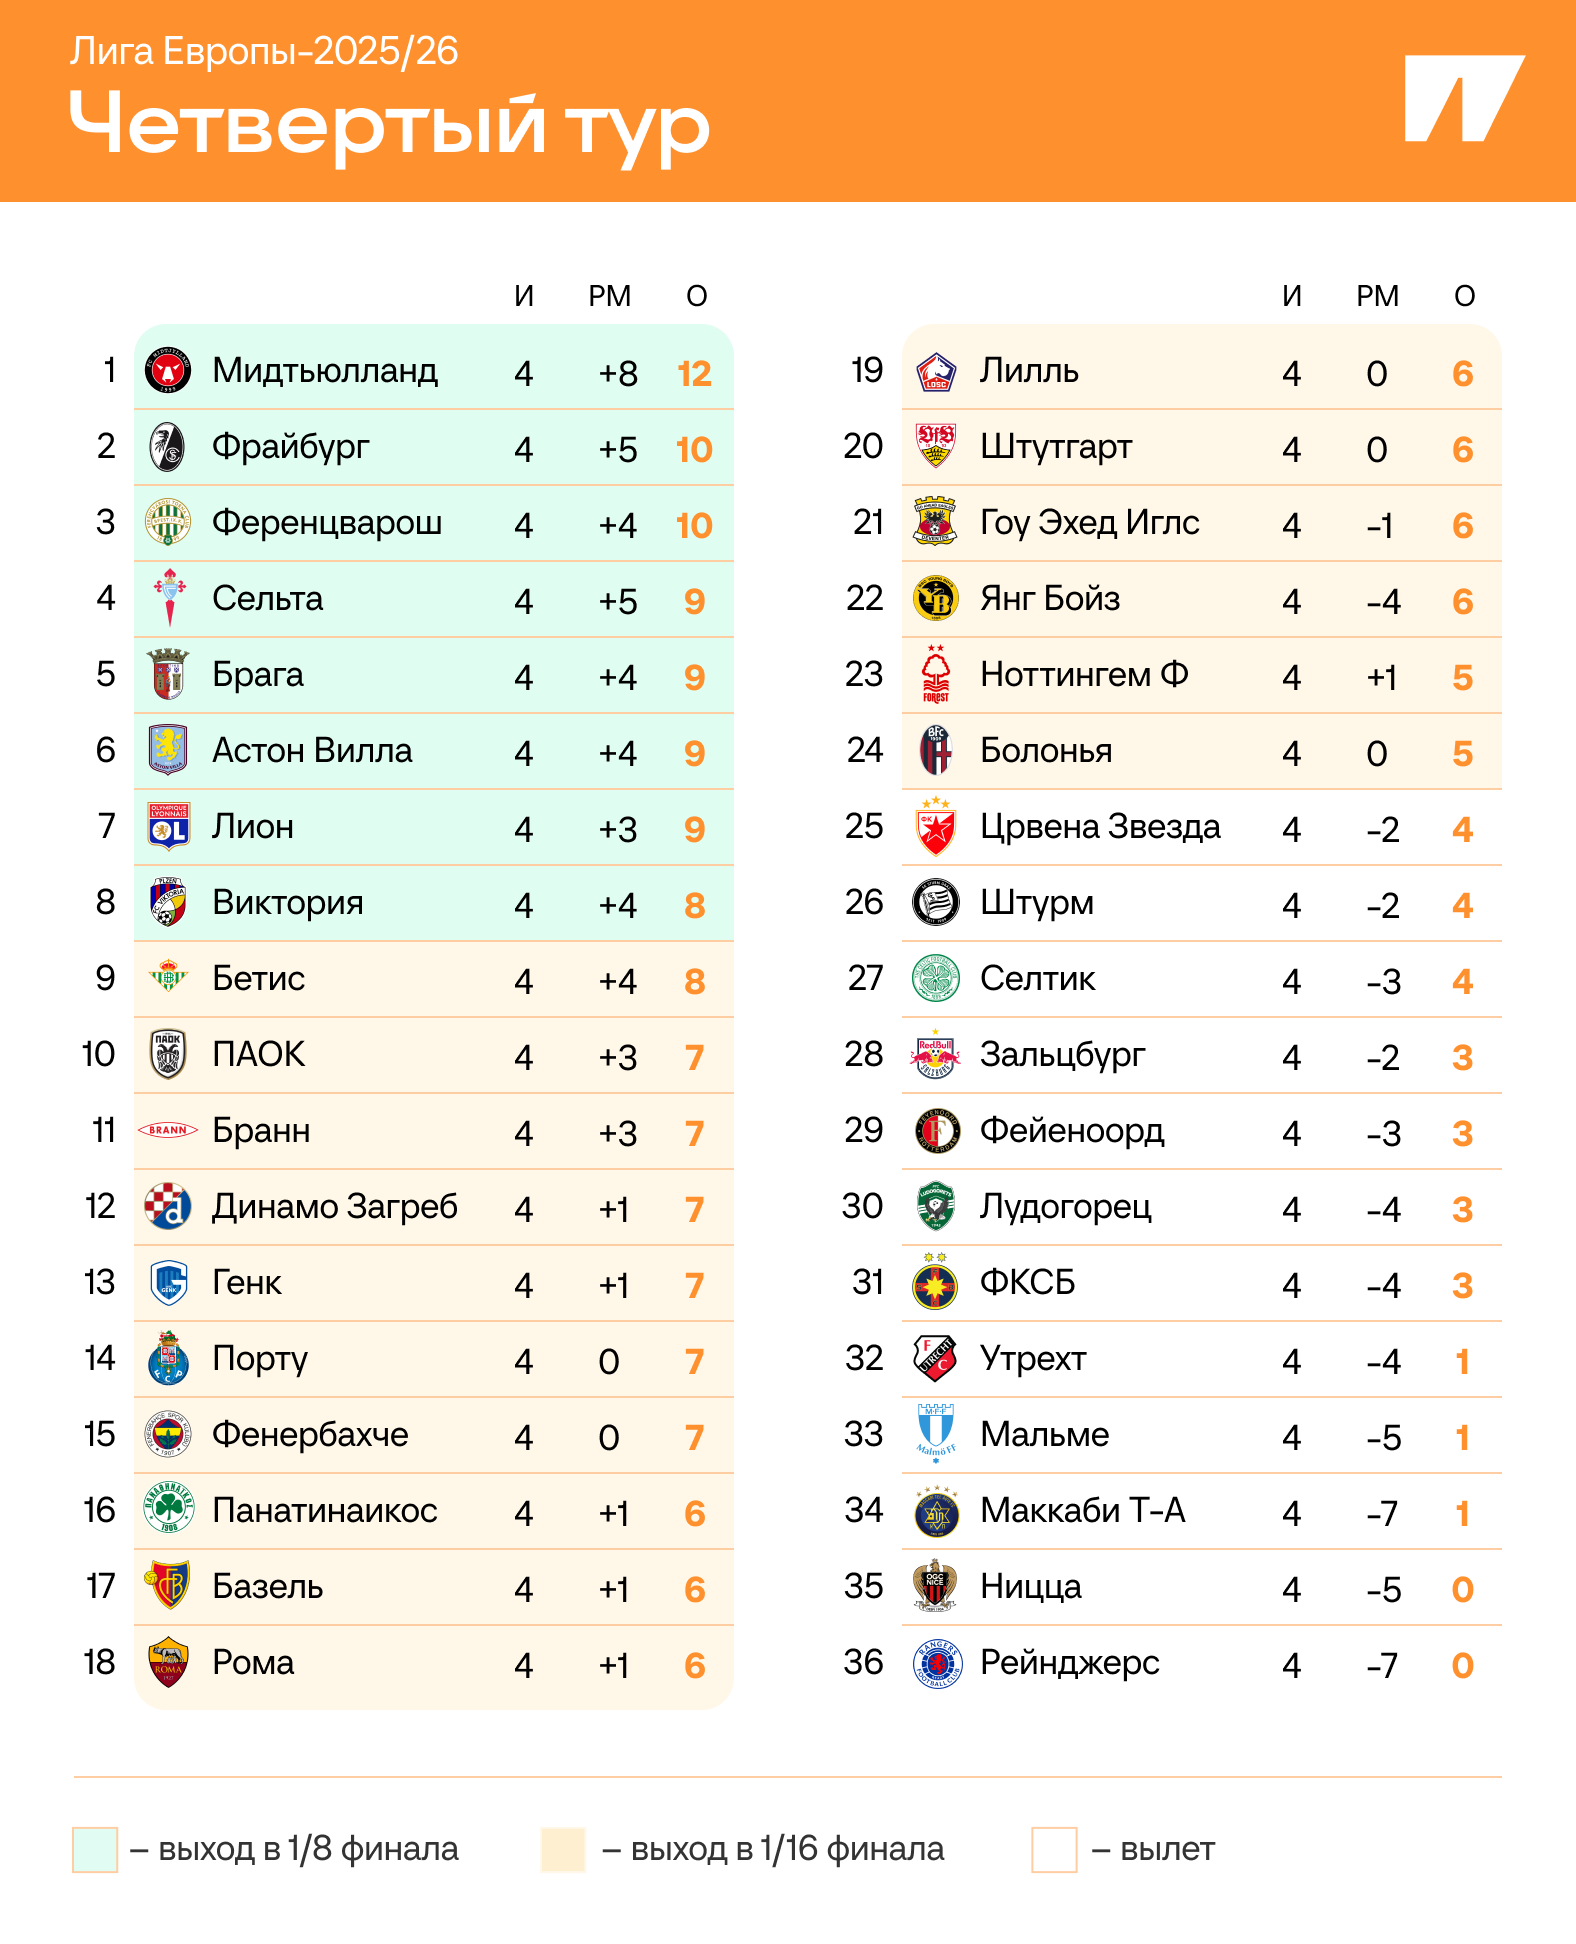This screenshot has width=1576, height=1944.
Task: Click the white elimination legend swatch
Action: (x=1054, y=1849)
